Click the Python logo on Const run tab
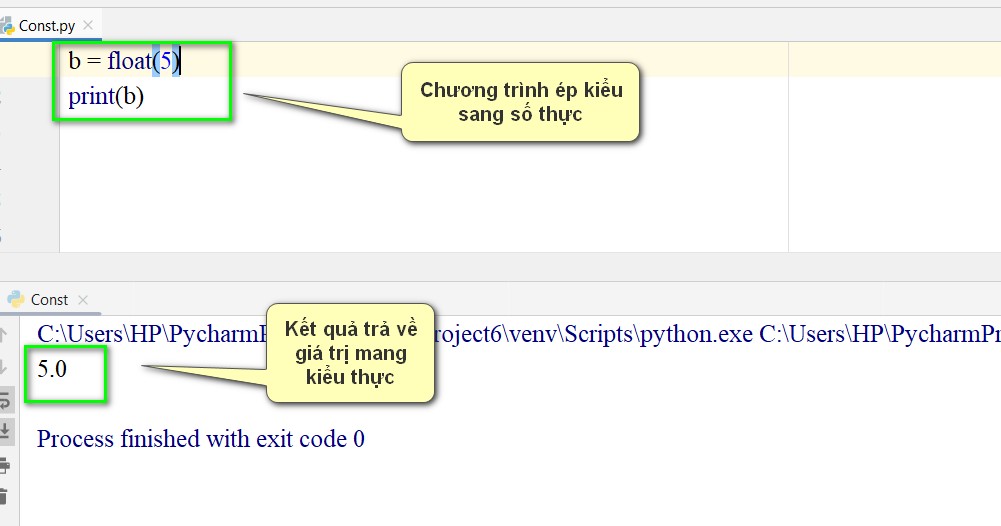Viewport: 1001px width, 526px height. [x=15, y=299]
